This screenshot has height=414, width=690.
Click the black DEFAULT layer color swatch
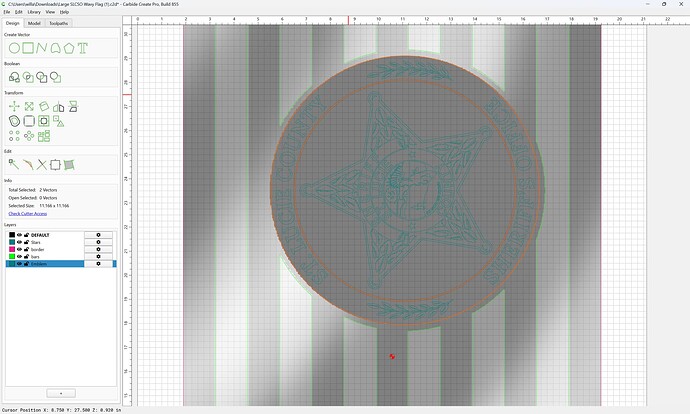click(12, 235)
